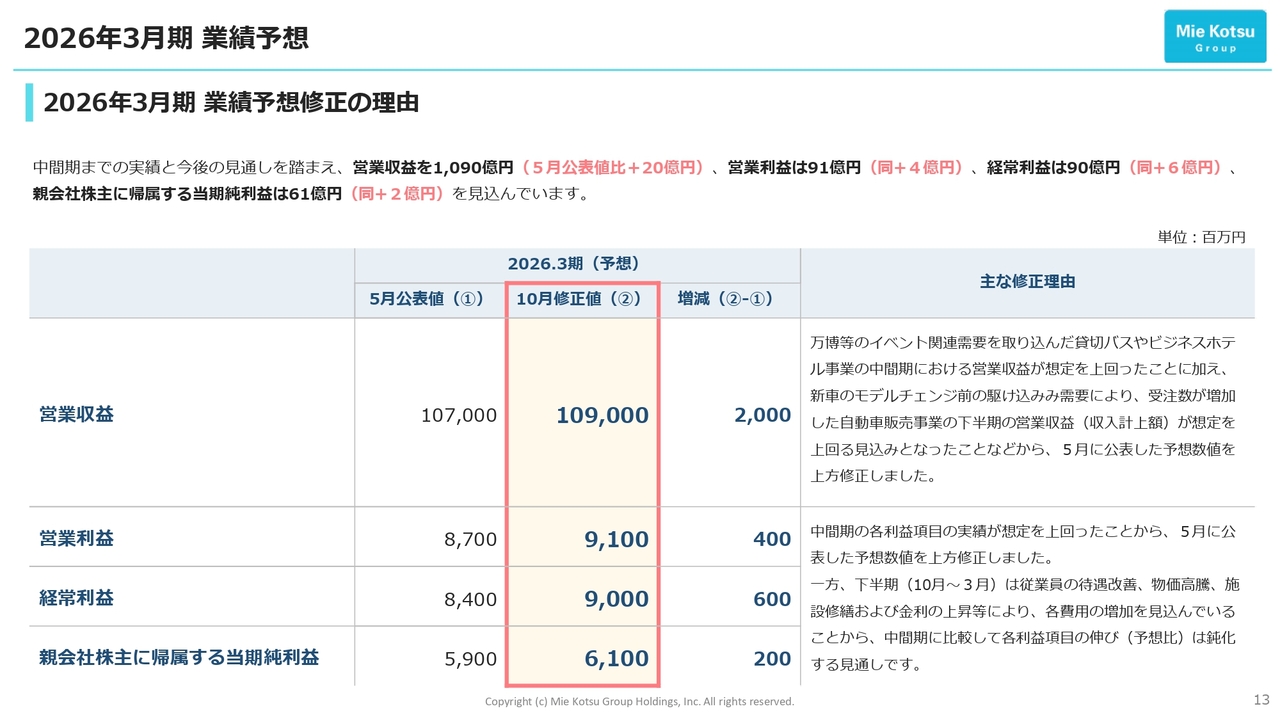Click the 増減（②-①） column header

point(725,299)
